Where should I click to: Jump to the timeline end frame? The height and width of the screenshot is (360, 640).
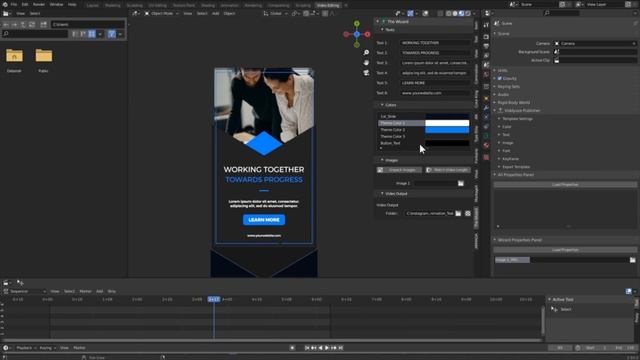pyautogui.click(x=340, y=348)
